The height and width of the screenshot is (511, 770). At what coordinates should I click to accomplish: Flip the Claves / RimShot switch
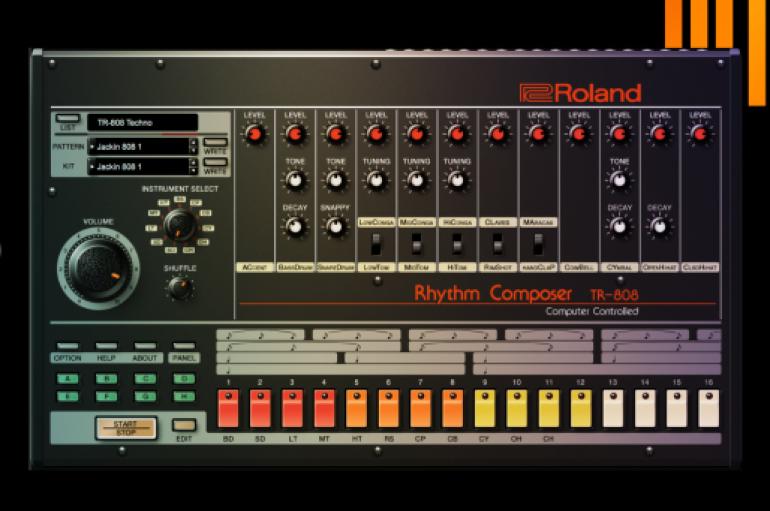[497, 244]
